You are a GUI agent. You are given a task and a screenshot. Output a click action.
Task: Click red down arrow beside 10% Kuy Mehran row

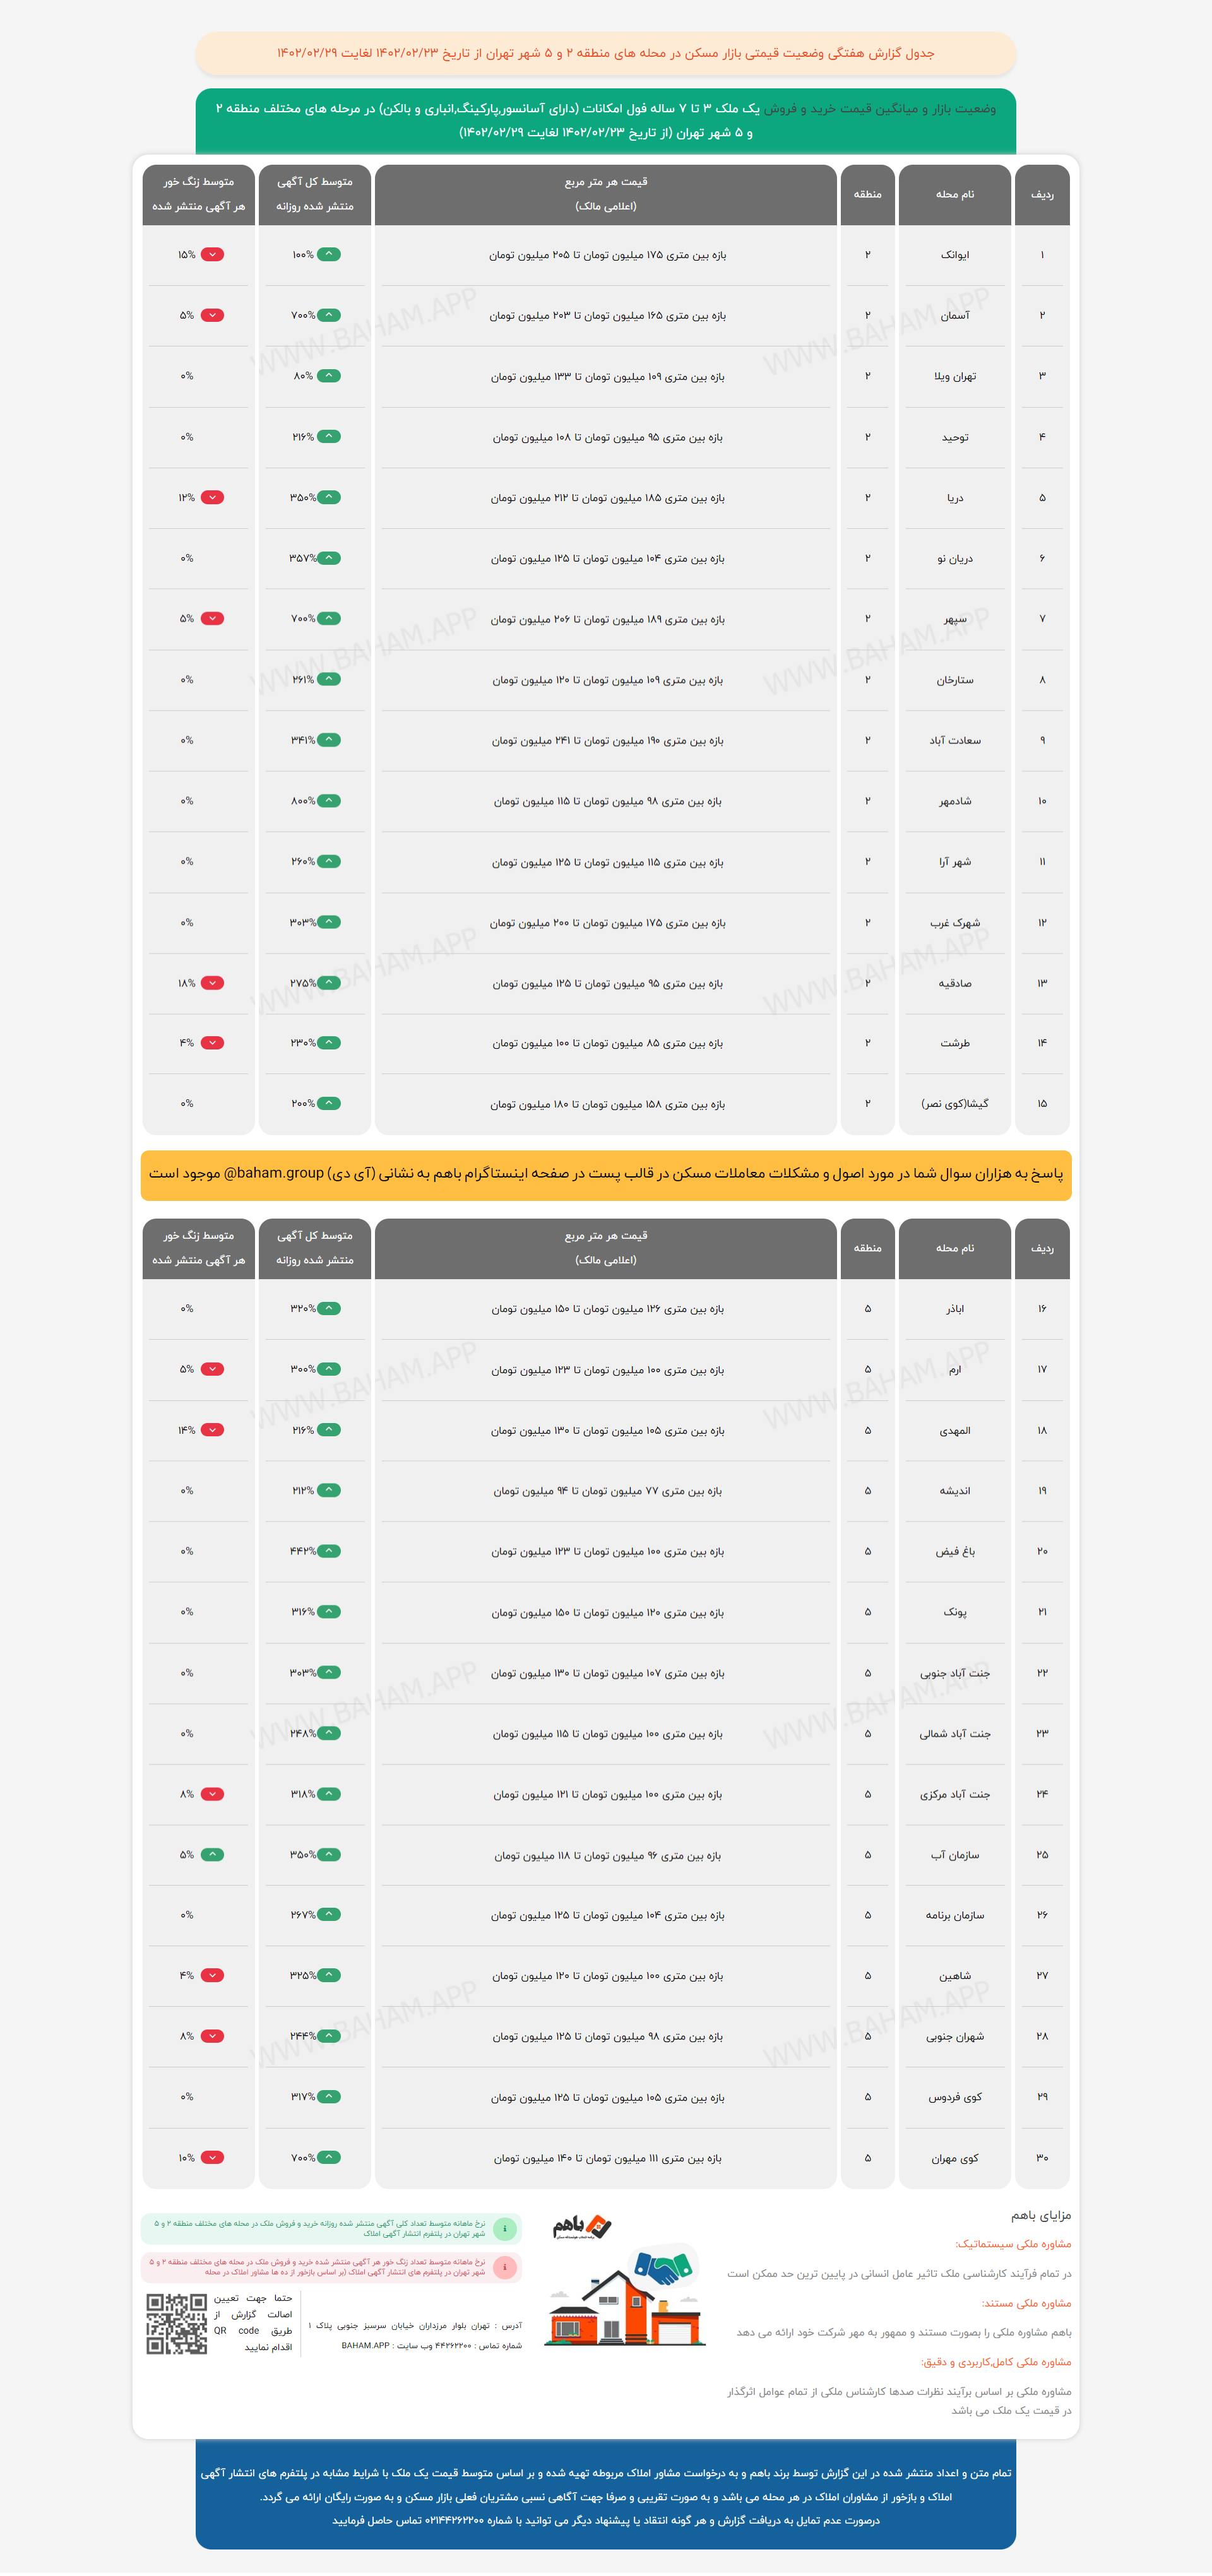coord(212,2158)
